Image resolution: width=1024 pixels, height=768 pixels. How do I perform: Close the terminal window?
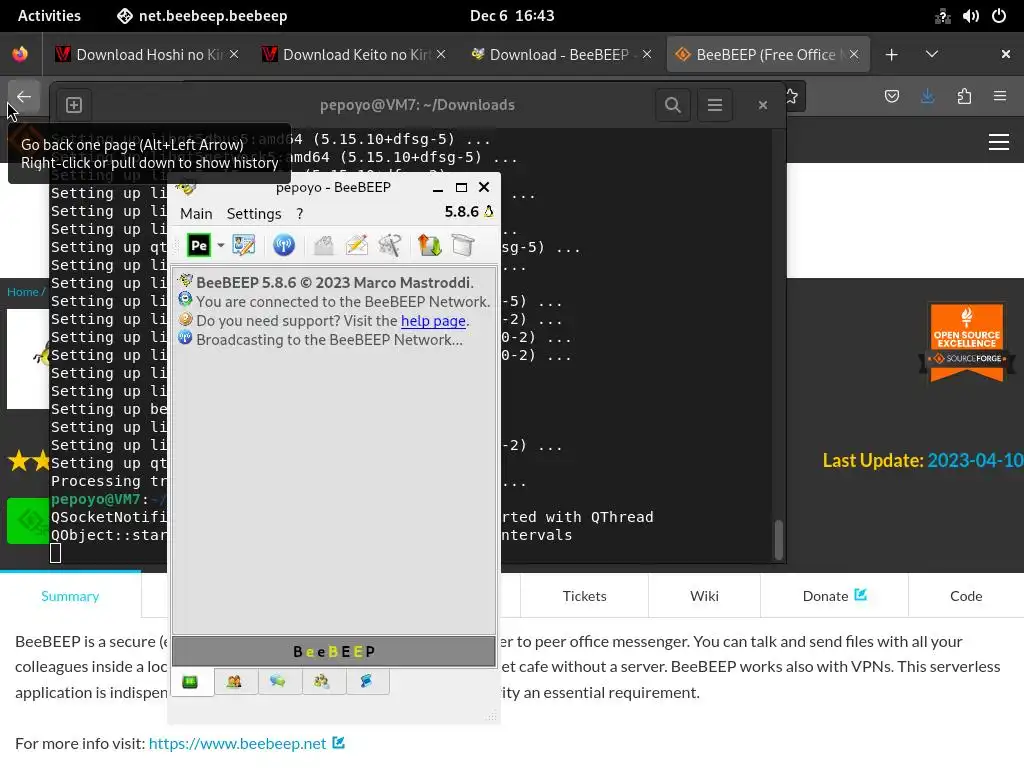[762, 104]
